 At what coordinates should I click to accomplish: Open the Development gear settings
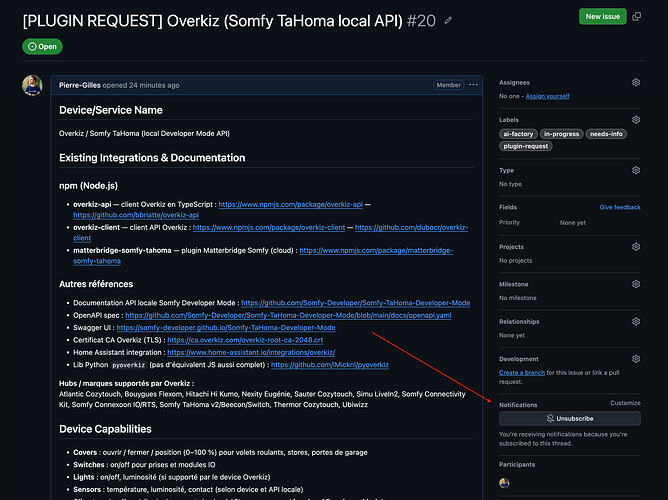coord(636,359)
